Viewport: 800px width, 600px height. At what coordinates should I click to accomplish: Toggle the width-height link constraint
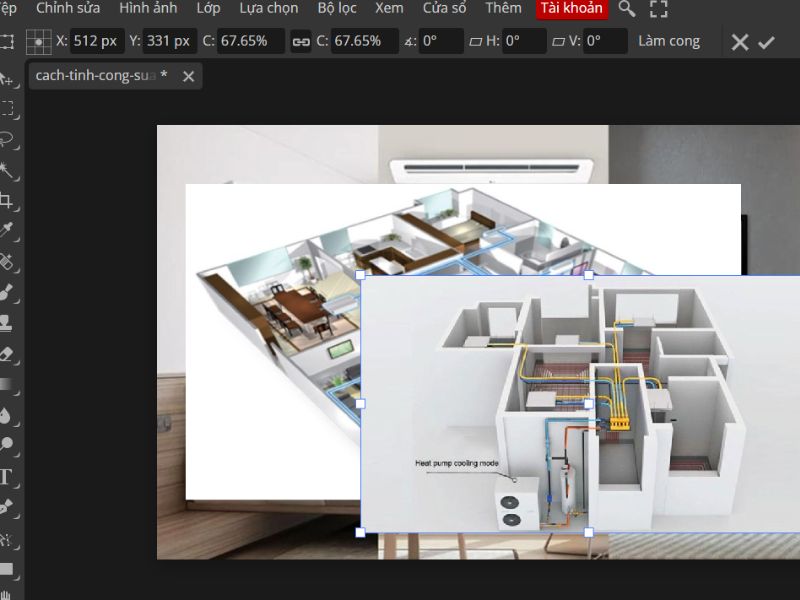301,41
